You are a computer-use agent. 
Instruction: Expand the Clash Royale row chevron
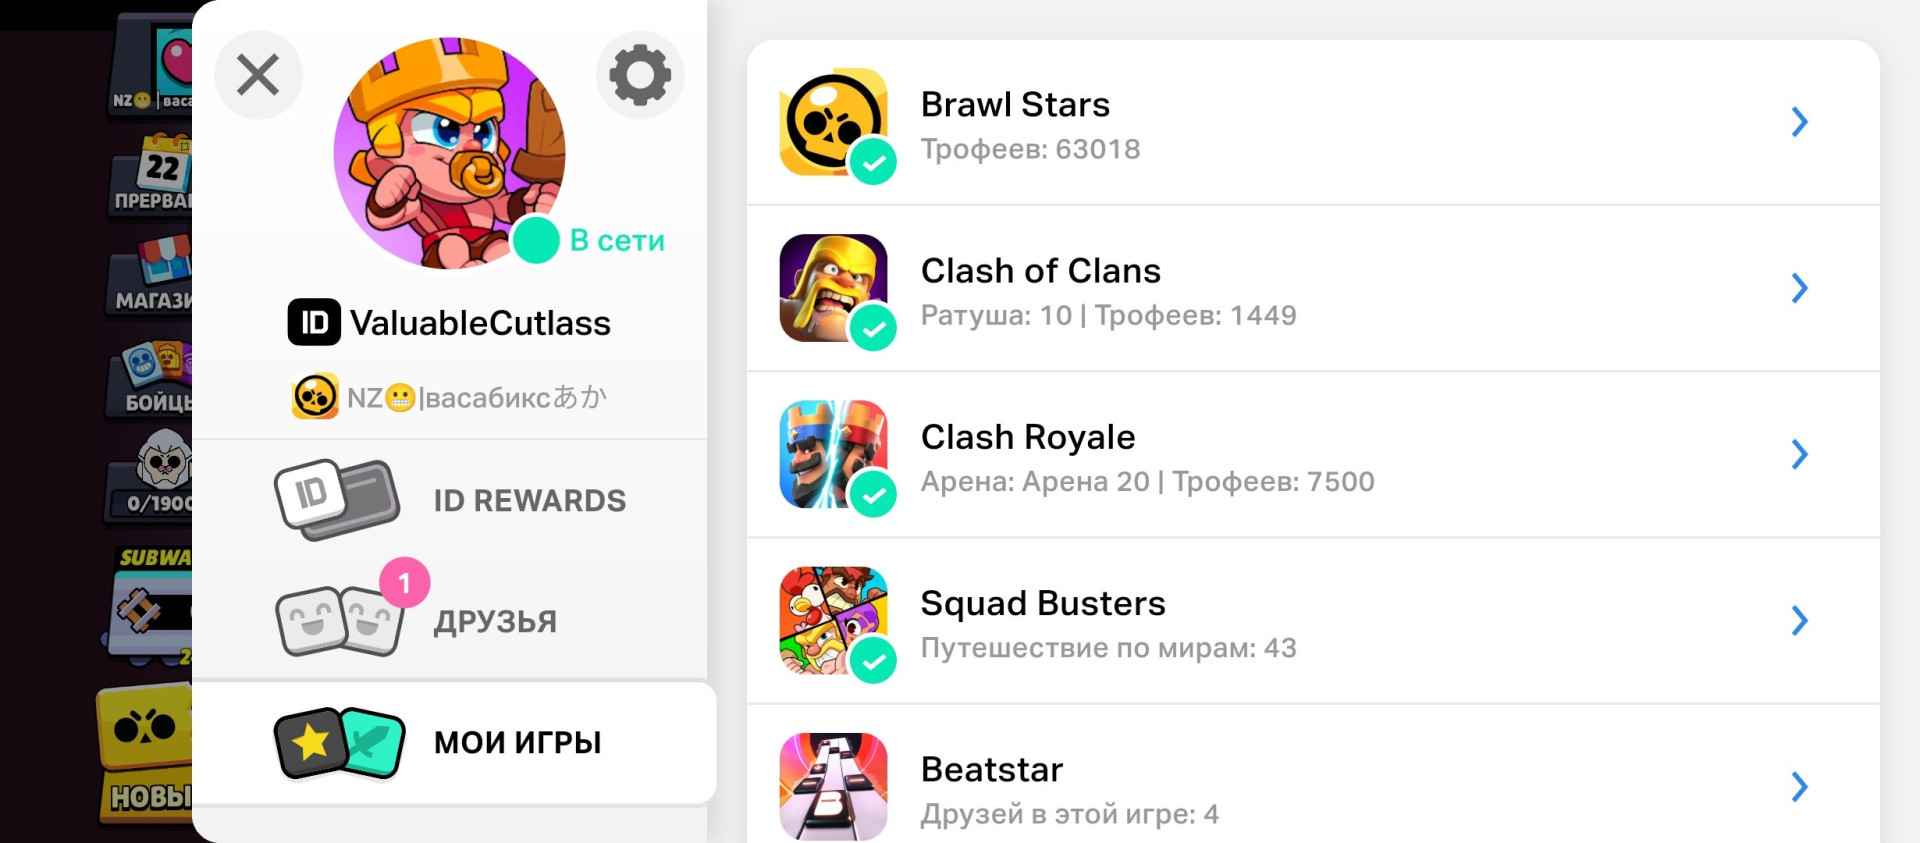pos(1799,454)
